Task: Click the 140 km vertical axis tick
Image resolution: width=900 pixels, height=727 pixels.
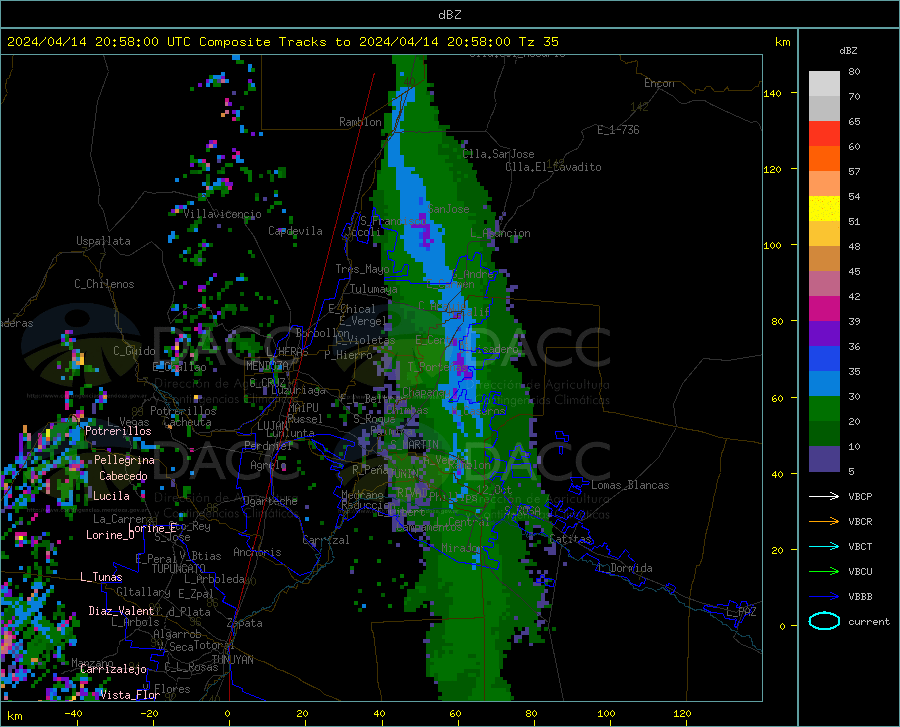Action: click(x=773, y=93)
